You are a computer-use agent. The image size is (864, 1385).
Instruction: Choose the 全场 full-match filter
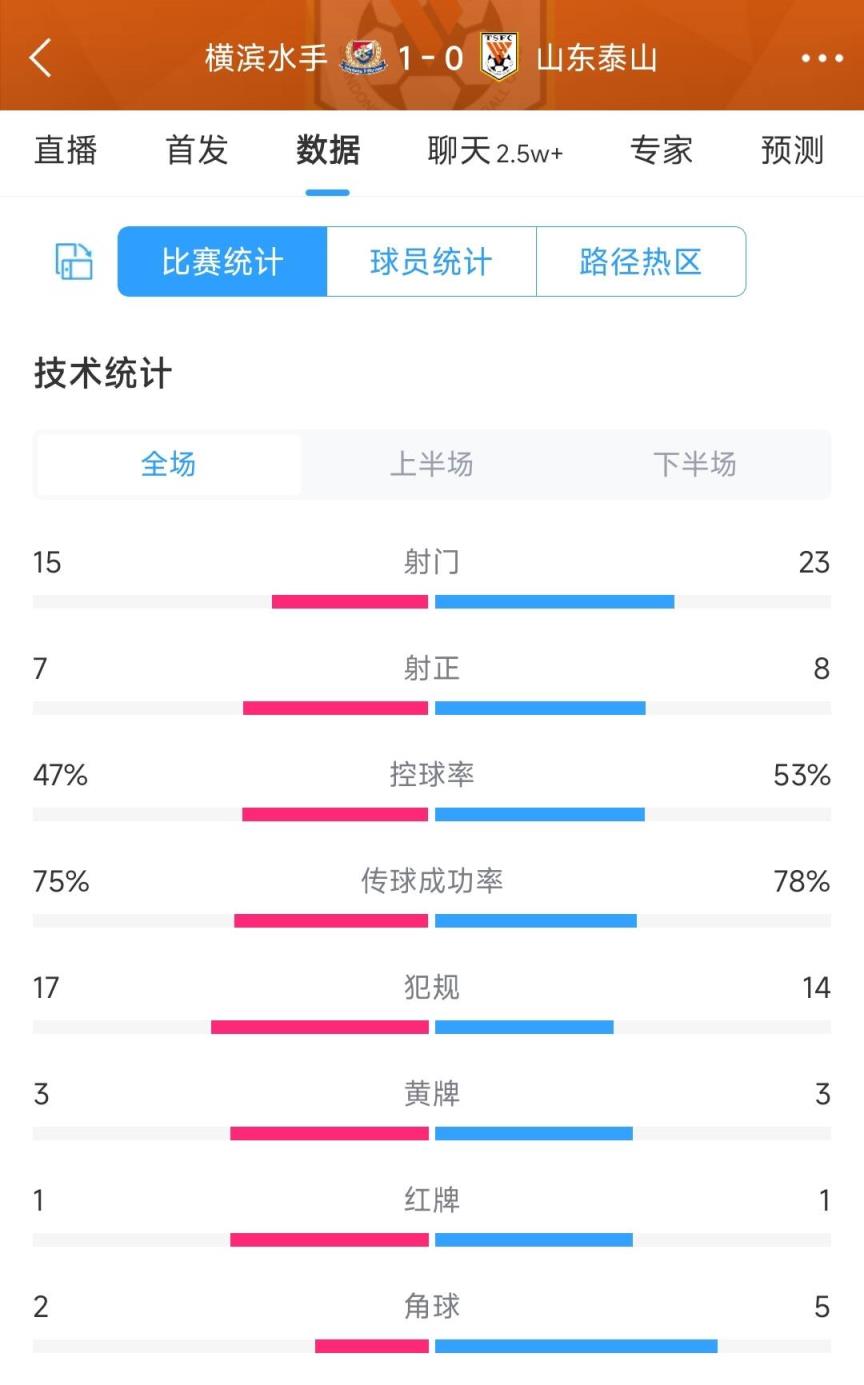pyautogui.click(x=169, y=464)
